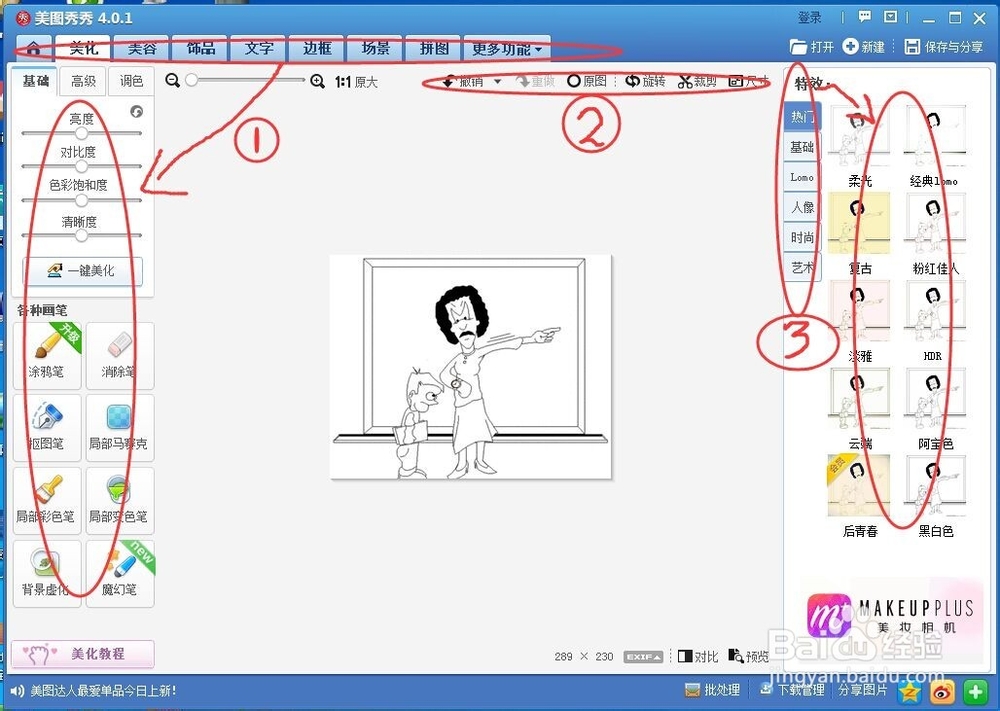The height and width of the screenshot is (711, 1000).
Task: Click 1:1 原大 actual size
Action: (x=356, y=82)
